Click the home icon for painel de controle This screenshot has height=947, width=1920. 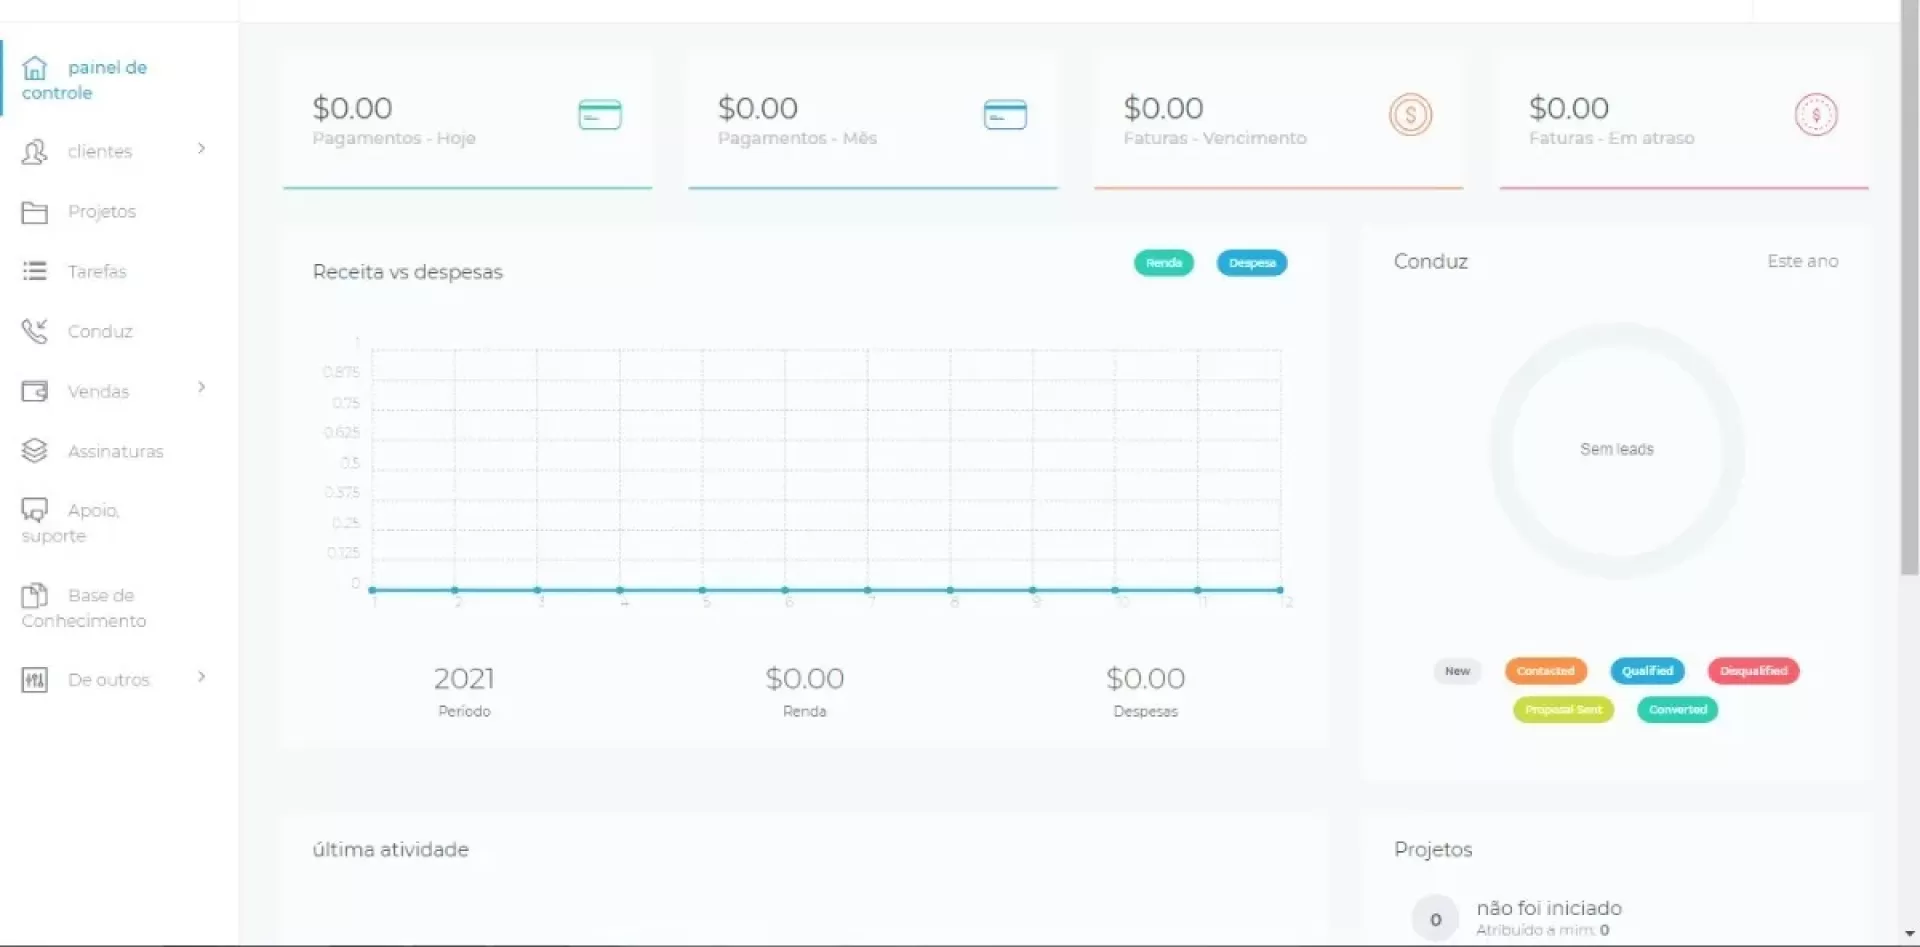(35, 68)
